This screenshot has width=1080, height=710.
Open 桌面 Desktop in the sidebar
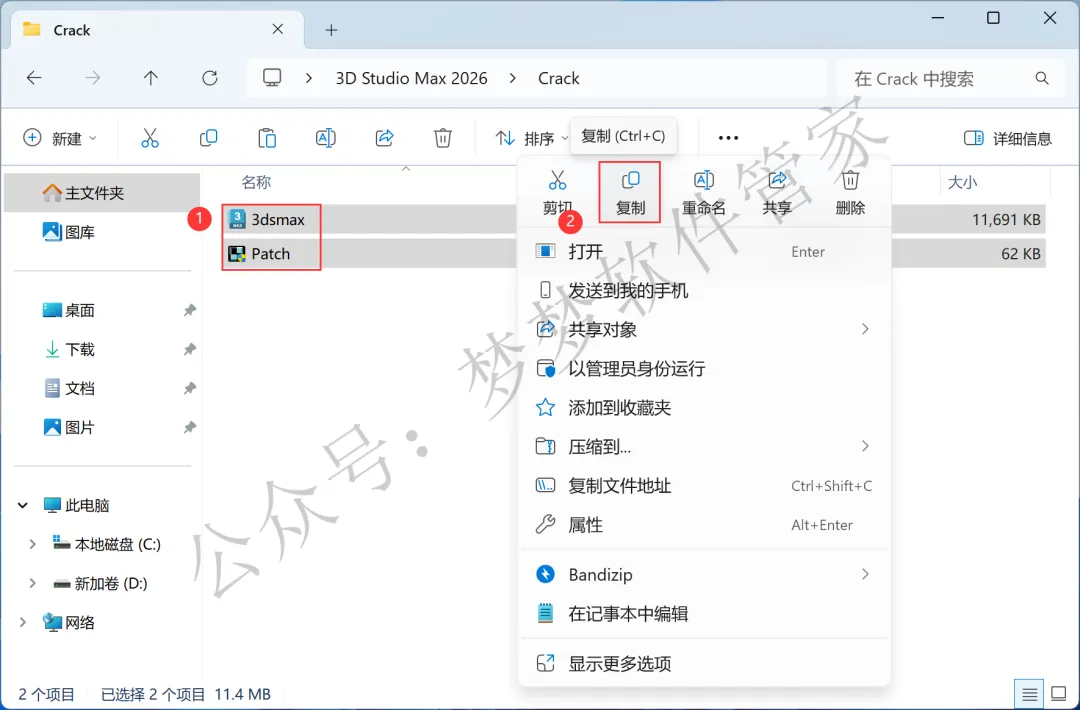[x=103, y=310]
